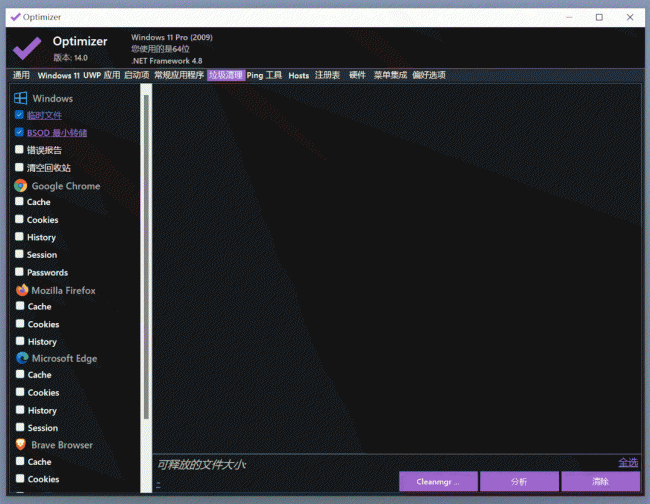Click the Mozilla Firefox heading text
The image size is (650, 504).
coord(63,291)
